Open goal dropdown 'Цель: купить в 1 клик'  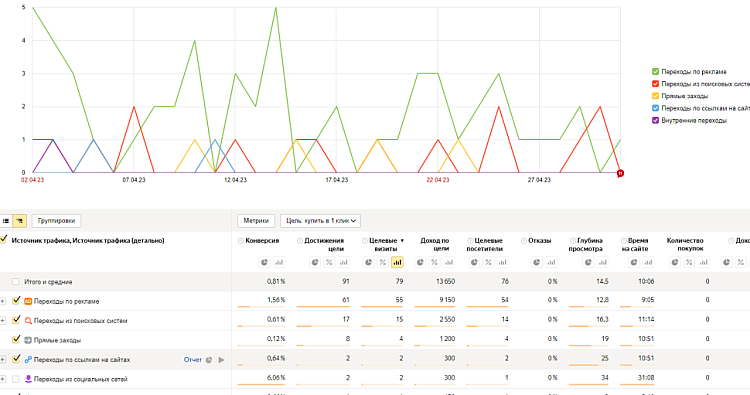320,221
